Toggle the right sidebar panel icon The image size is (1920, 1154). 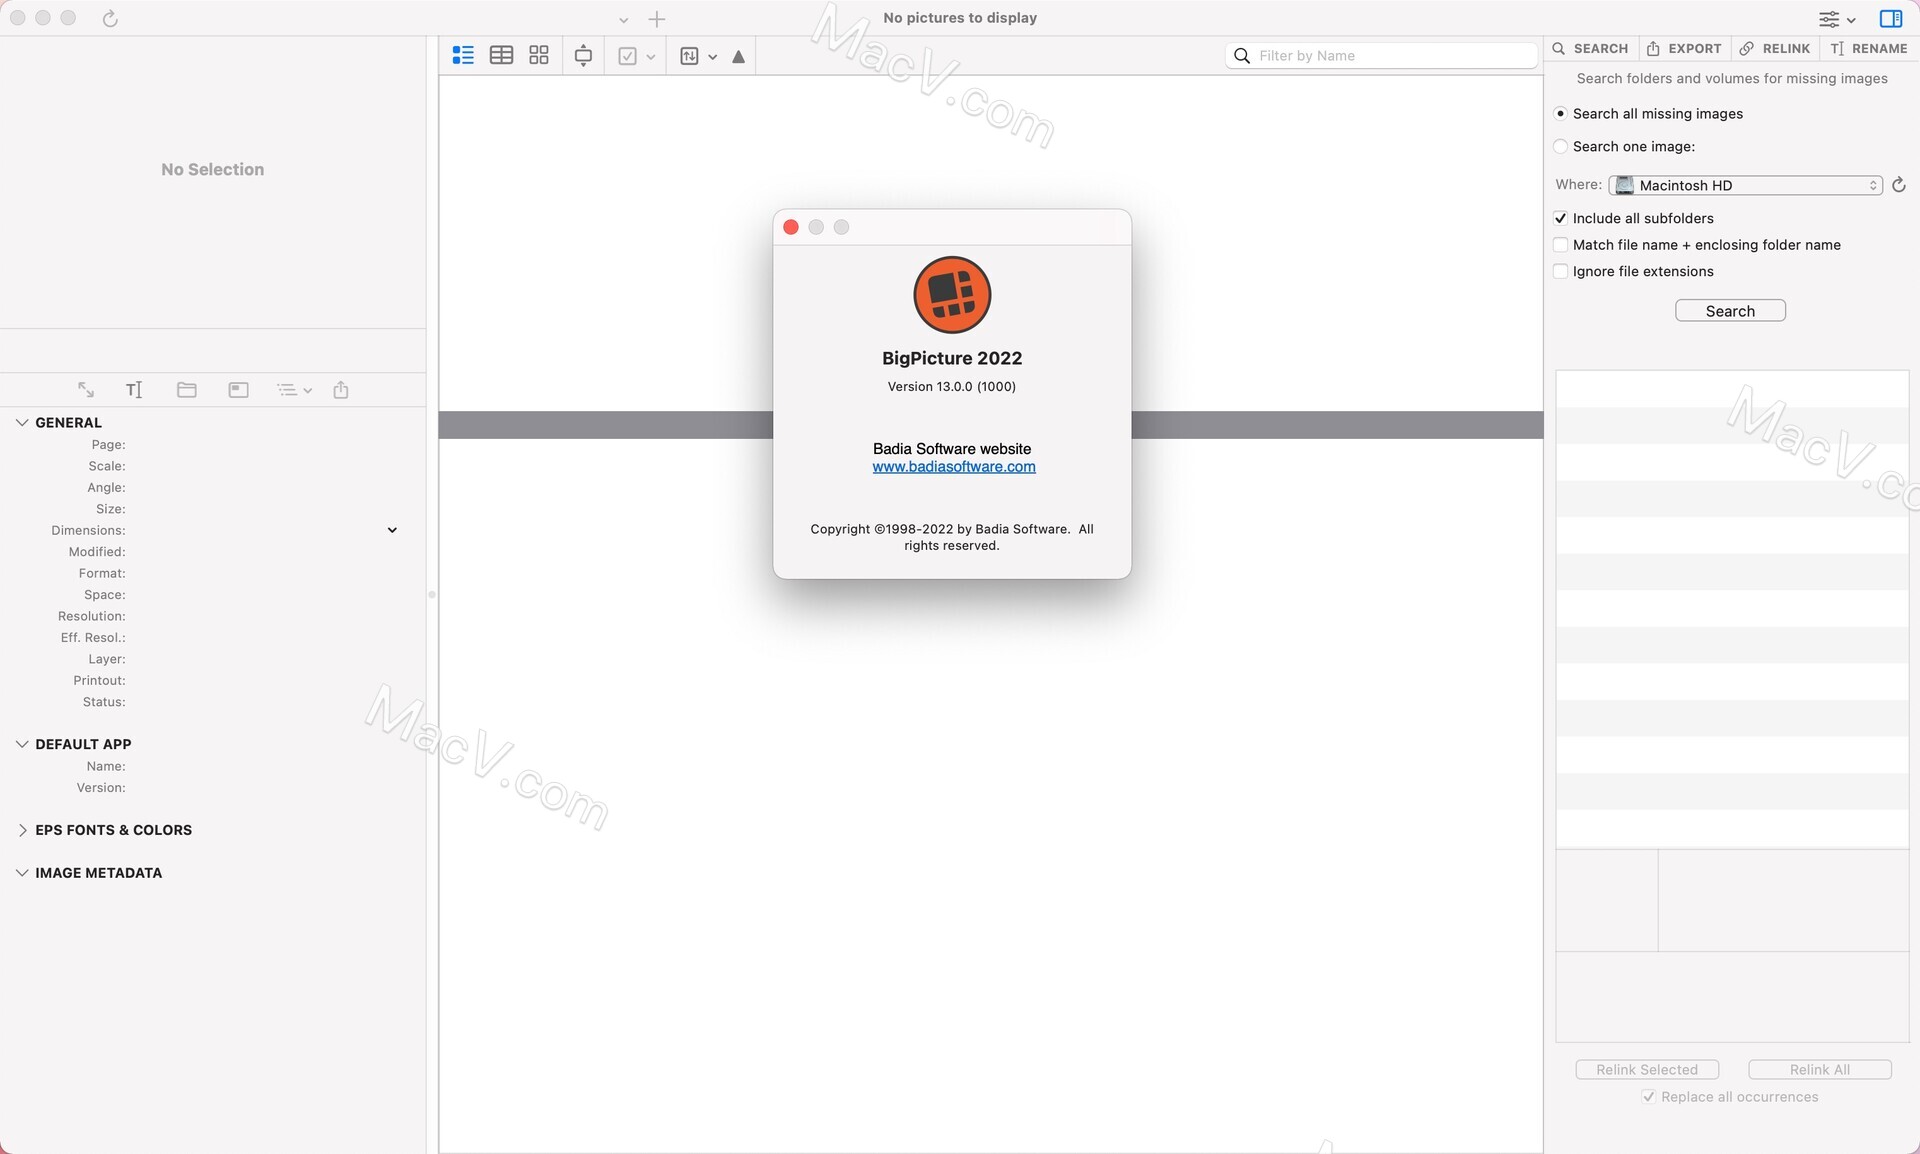click(x=1891, y=19)
